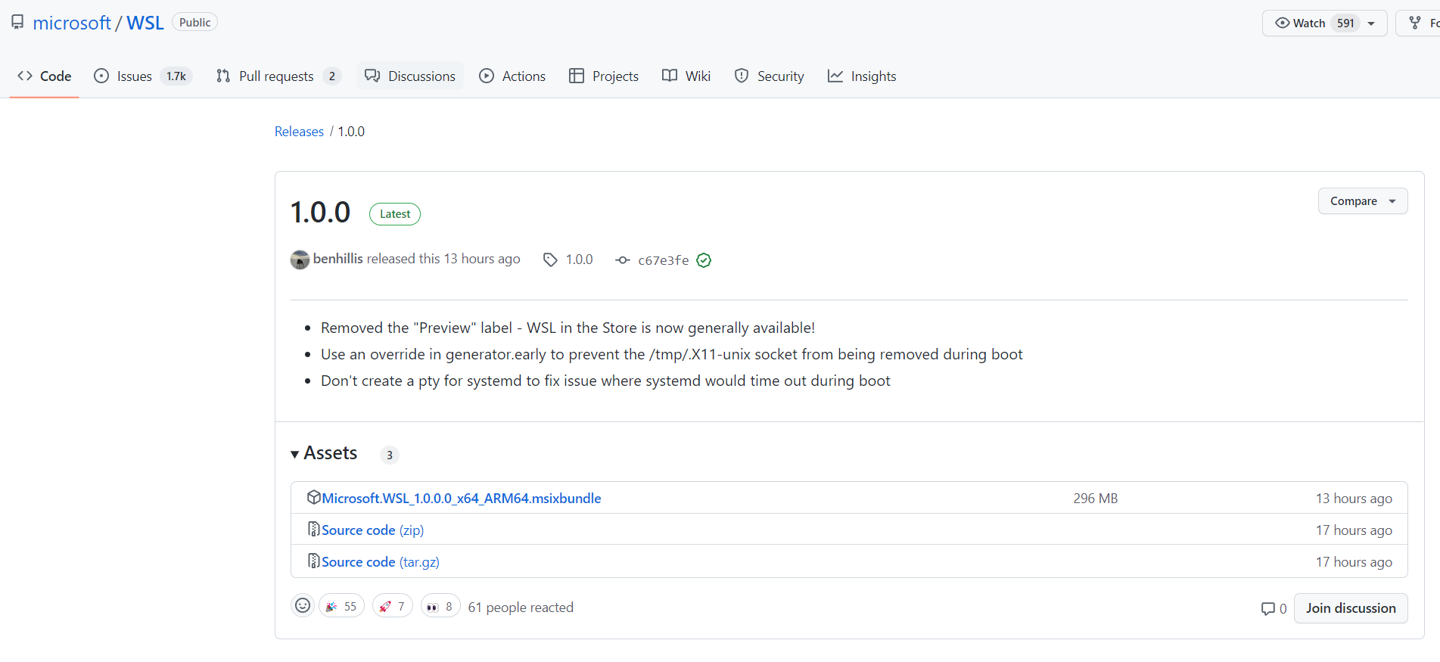This screenshot has height=662, width=1440.
Task: Open the benhillis profile link
Action: point(338,259)
